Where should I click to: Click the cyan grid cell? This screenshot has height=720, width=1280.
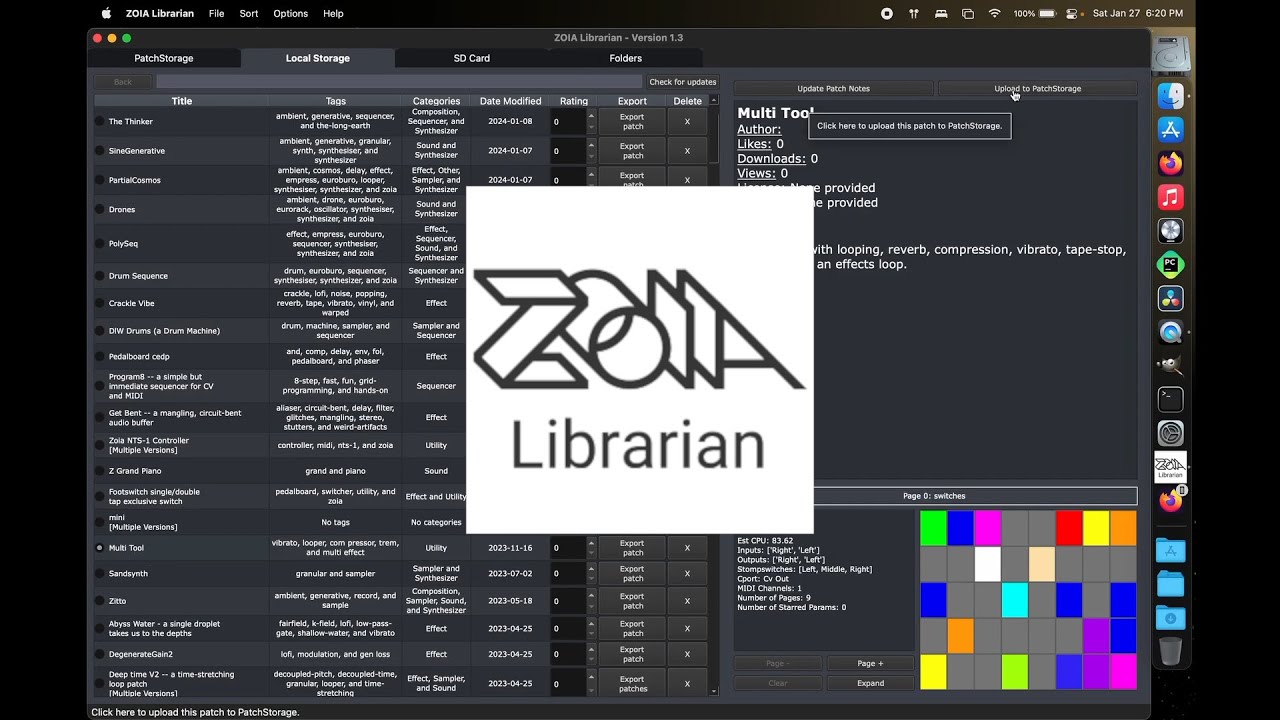[x=1014, y=600]
